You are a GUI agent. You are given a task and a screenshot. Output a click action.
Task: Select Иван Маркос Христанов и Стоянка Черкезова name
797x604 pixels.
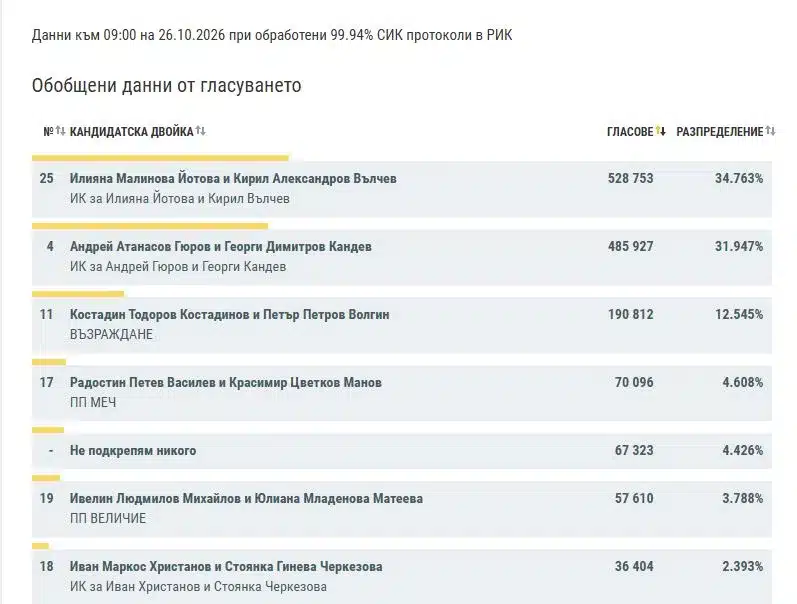click(226, 566)
